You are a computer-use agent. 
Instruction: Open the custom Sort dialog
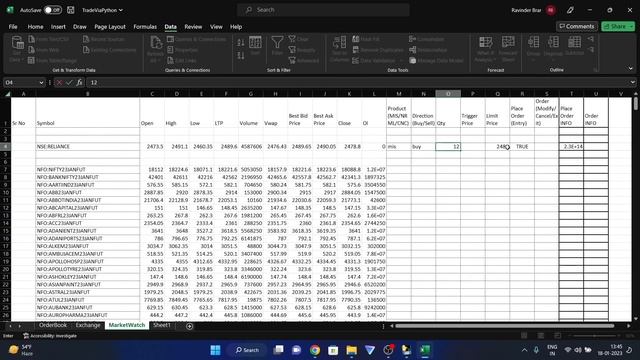(255, 46)
